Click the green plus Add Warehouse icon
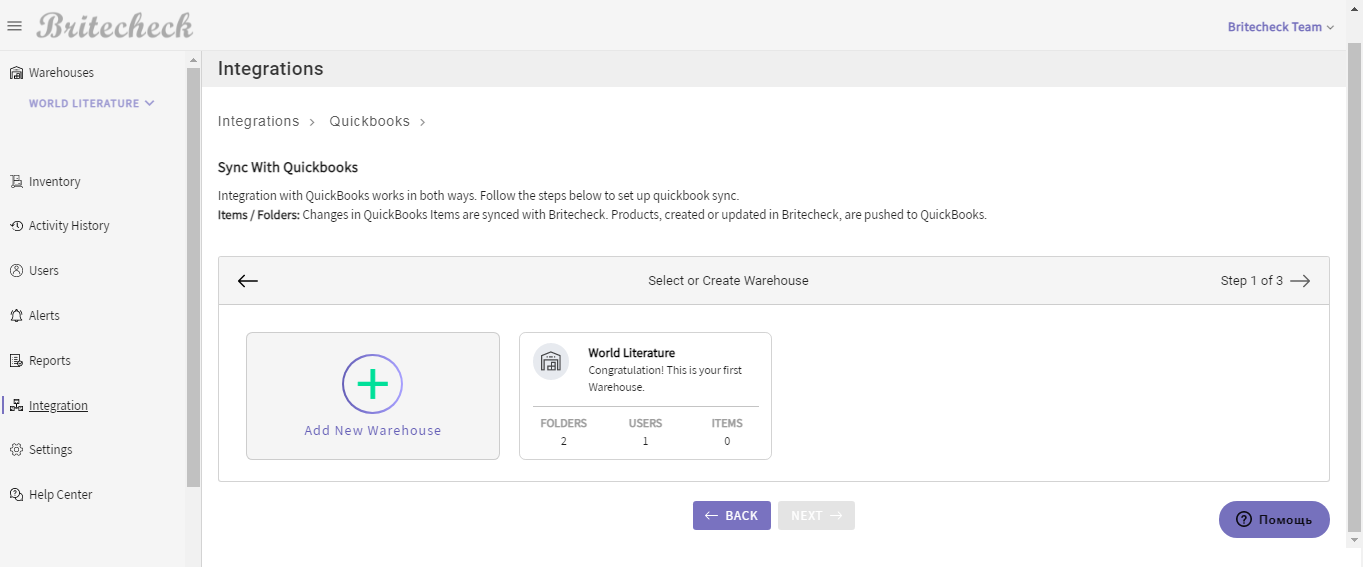Viewport: 1363px width, 567px height. (372, 384)
